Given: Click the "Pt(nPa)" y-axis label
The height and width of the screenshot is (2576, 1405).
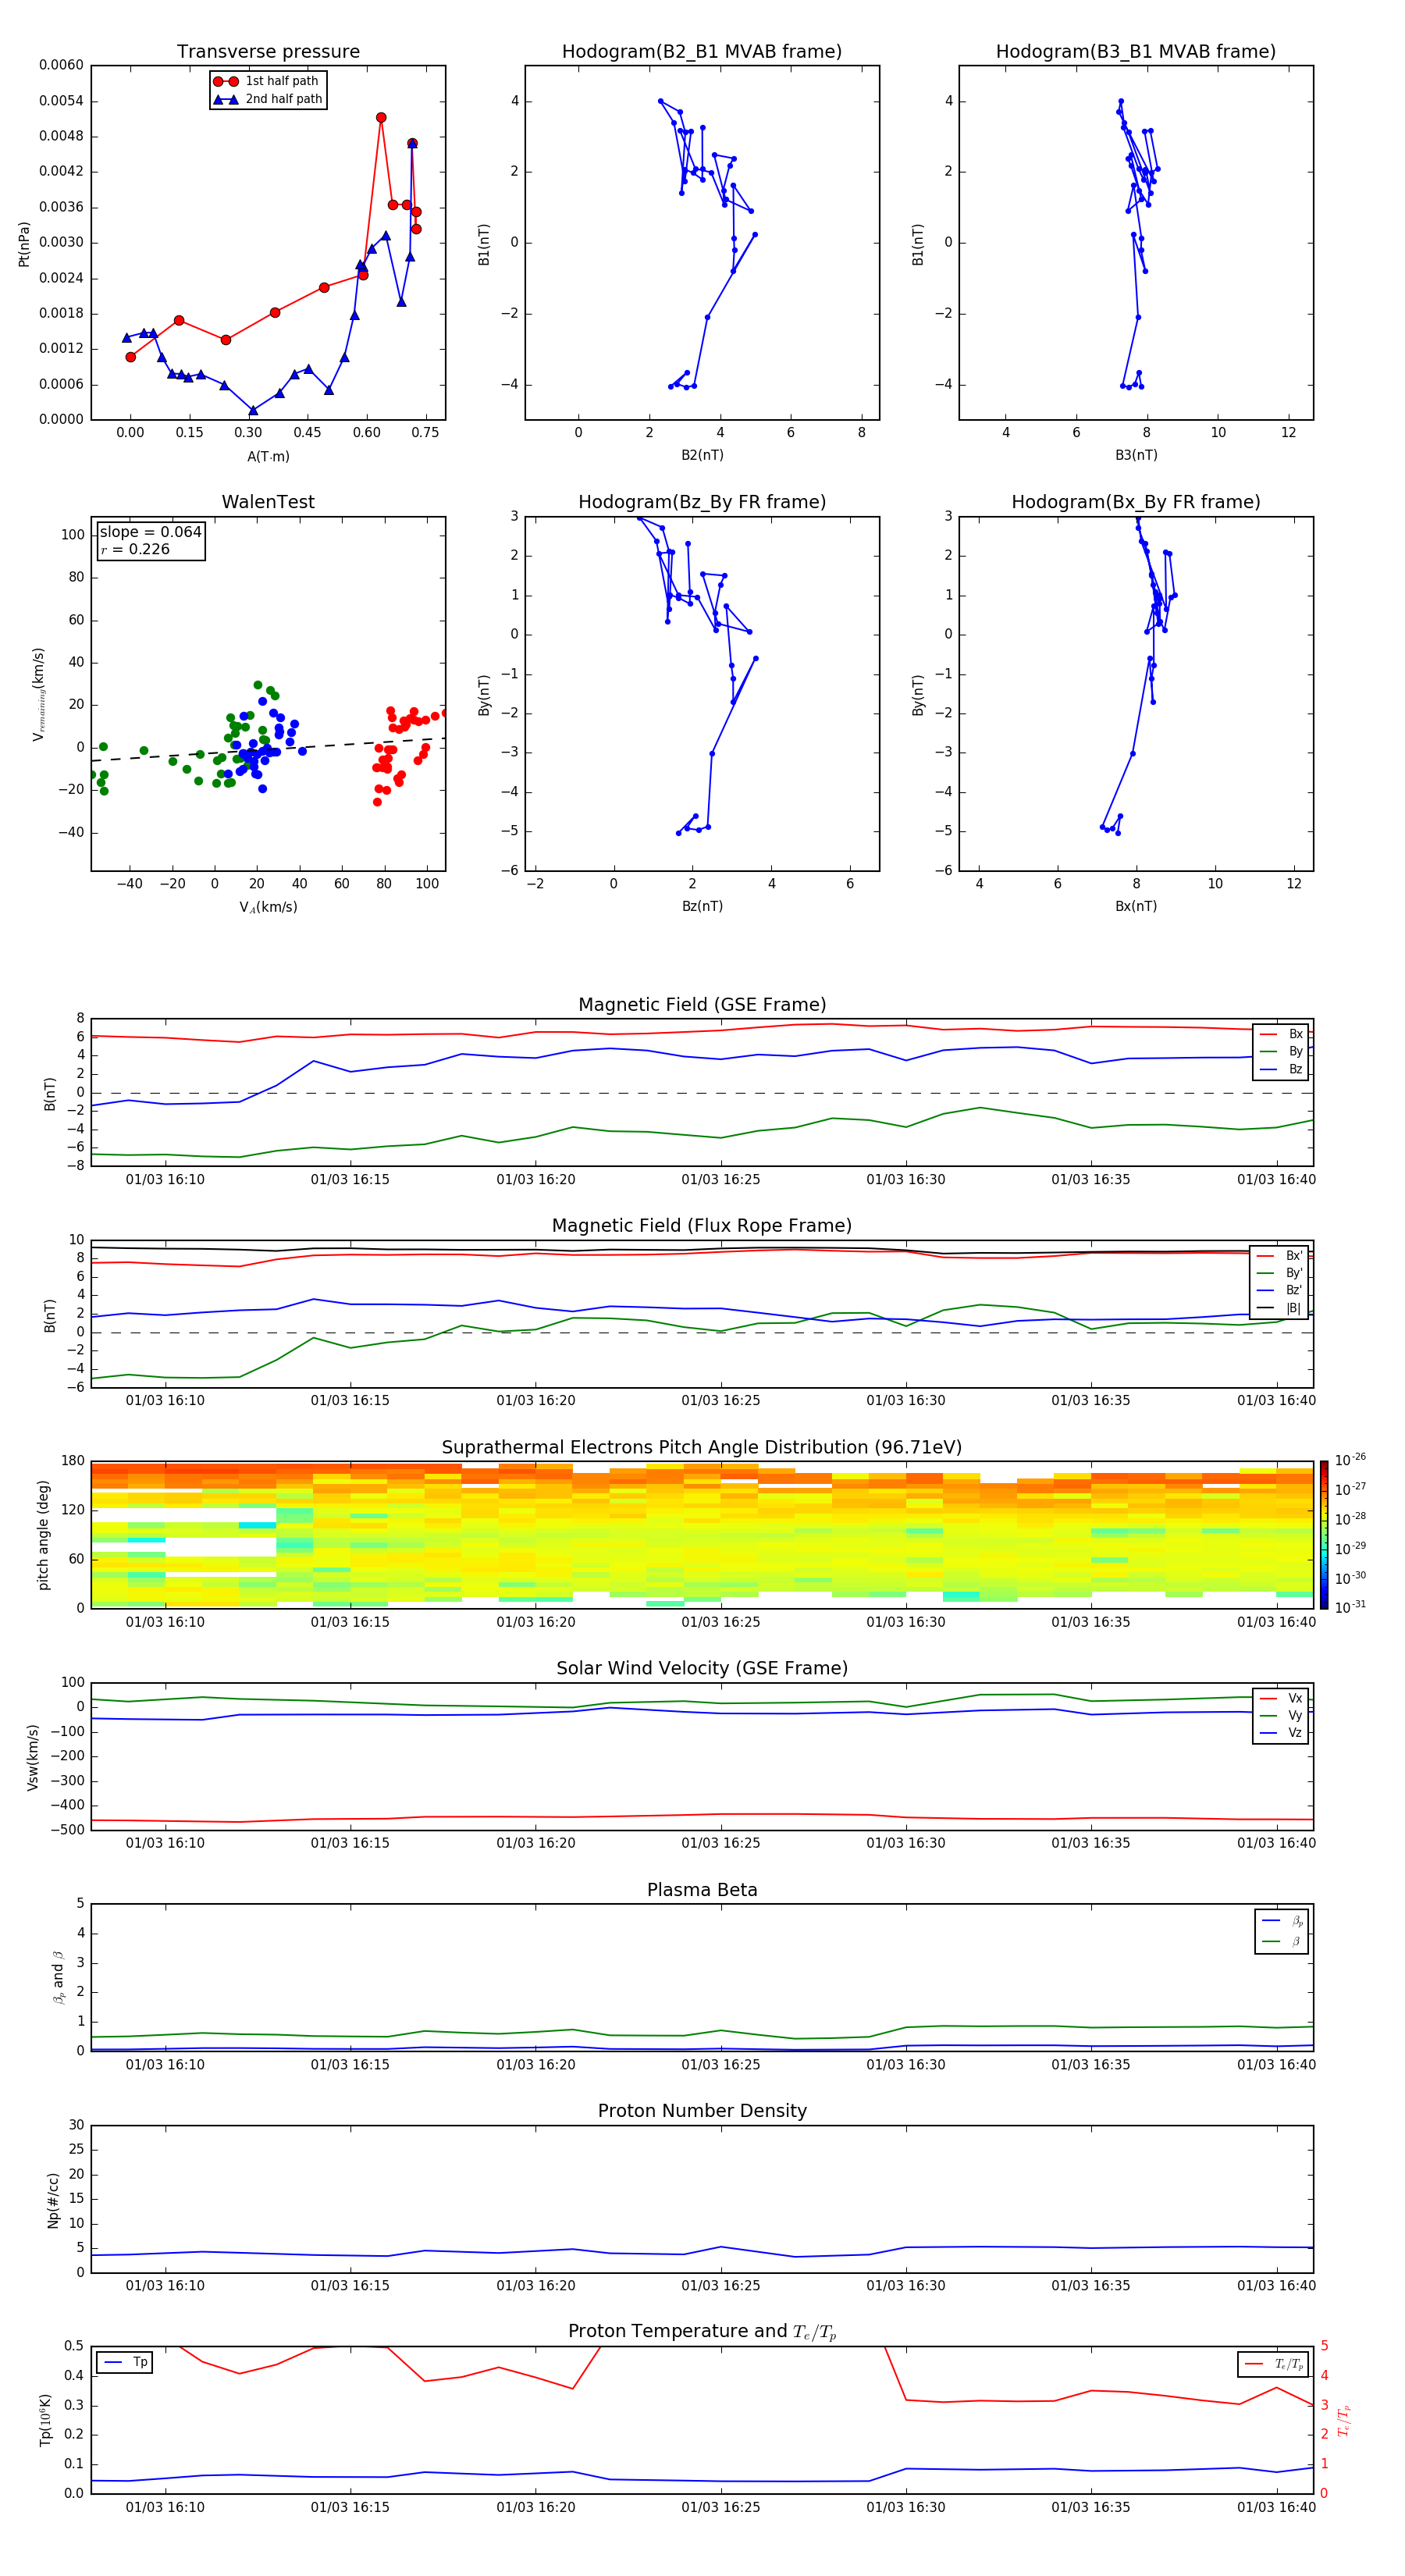Looking at the screenshot, I should coord(24,244).
